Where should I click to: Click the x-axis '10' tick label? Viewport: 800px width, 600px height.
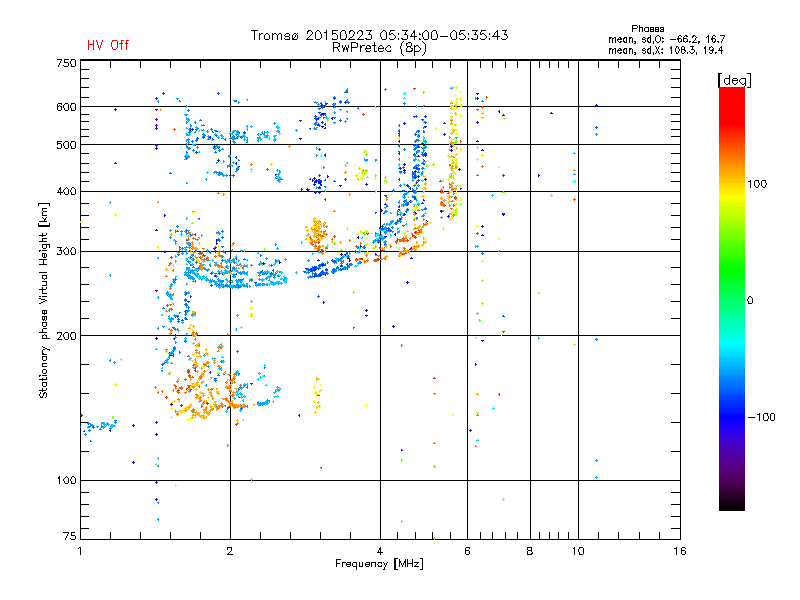pyautogui.click(x=578, y=551)
